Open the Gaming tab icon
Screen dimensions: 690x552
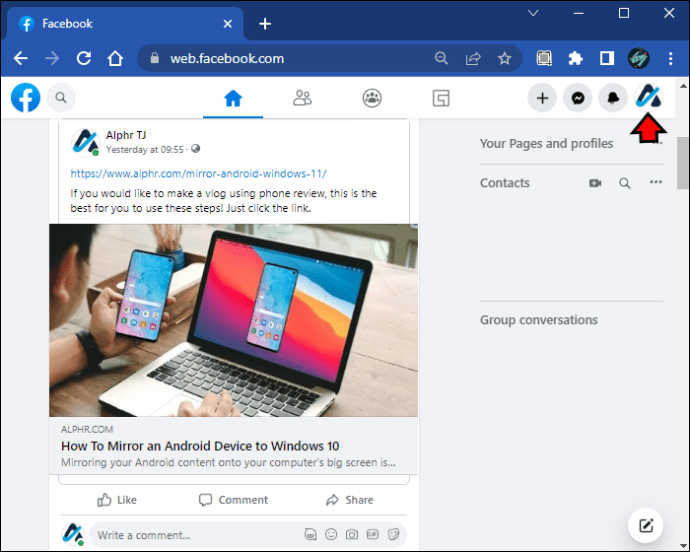coord(441,98)
